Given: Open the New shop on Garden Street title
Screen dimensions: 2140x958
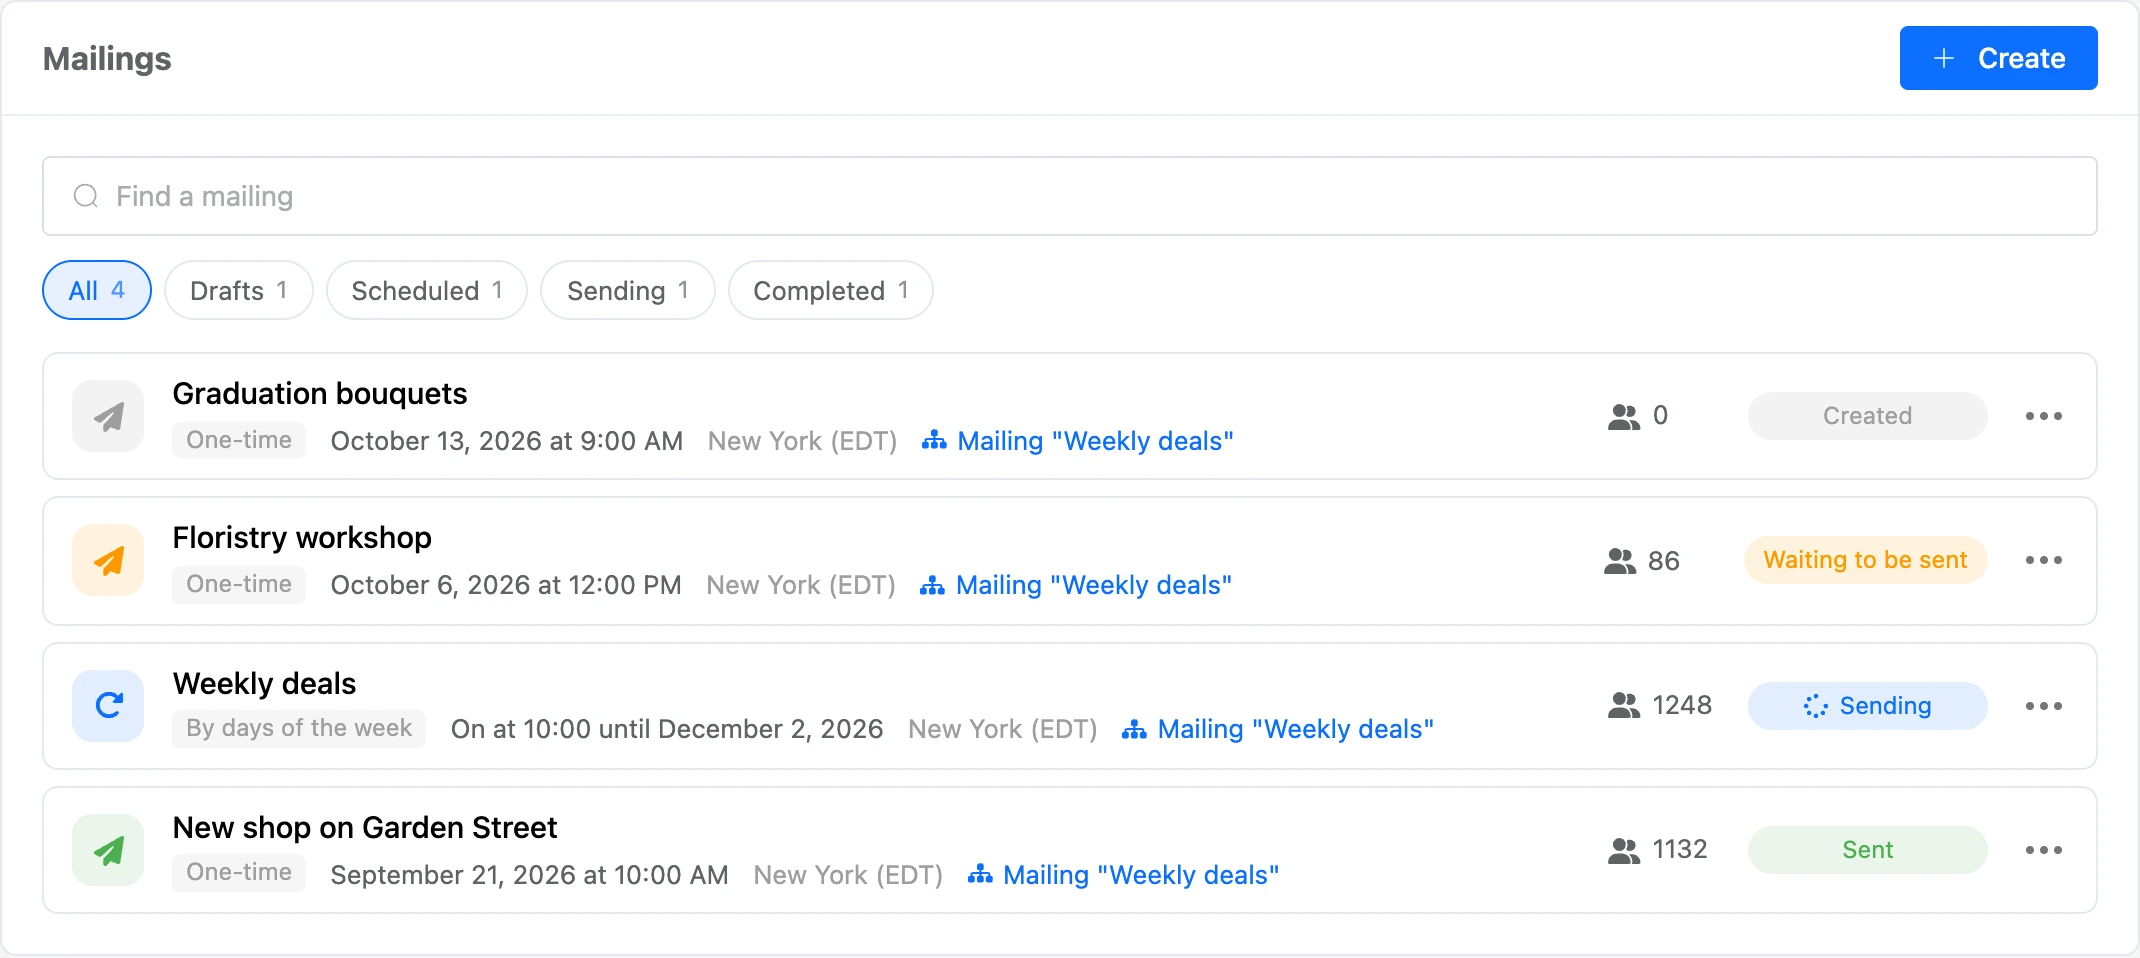Looking at the screenshot, I should point(365,828).
